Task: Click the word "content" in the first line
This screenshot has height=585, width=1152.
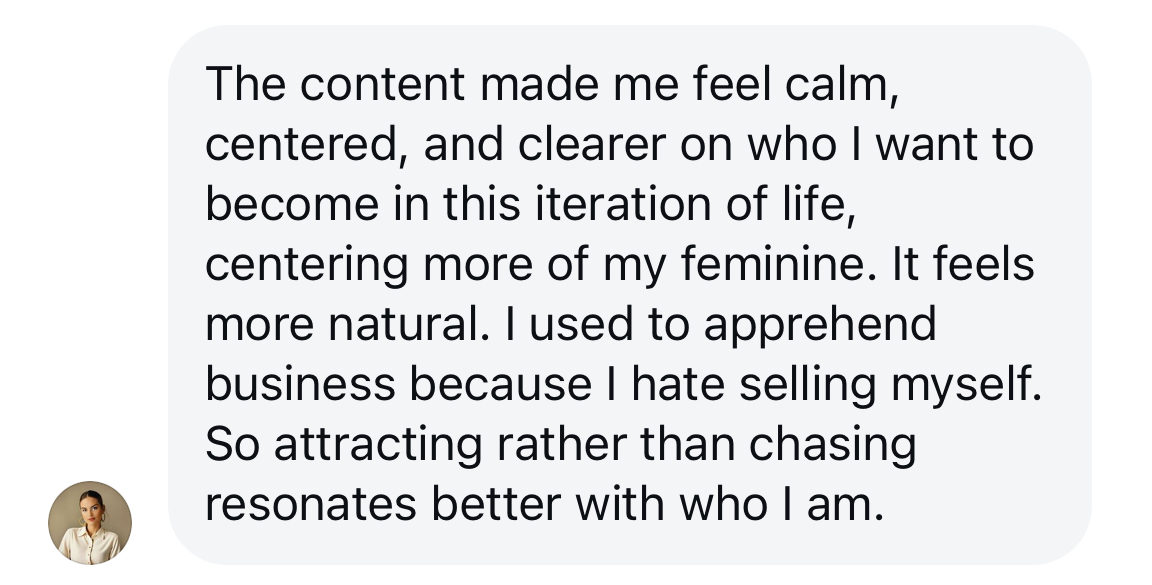Action: point(382,84)
